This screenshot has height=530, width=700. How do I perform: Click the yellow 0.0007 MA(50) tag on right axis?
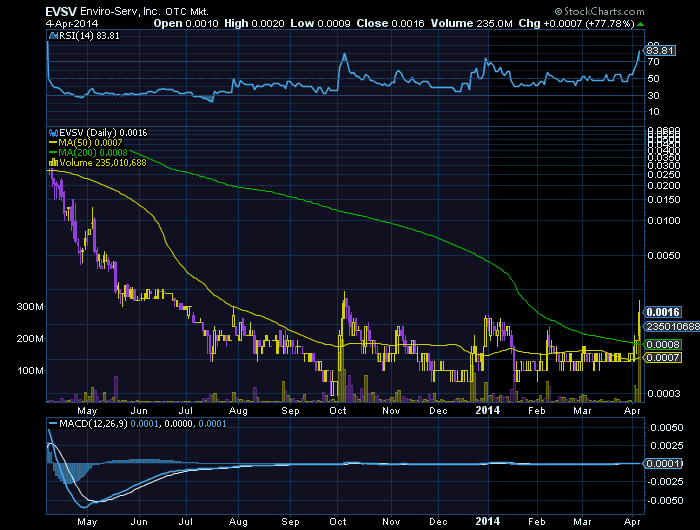(663, 358)
